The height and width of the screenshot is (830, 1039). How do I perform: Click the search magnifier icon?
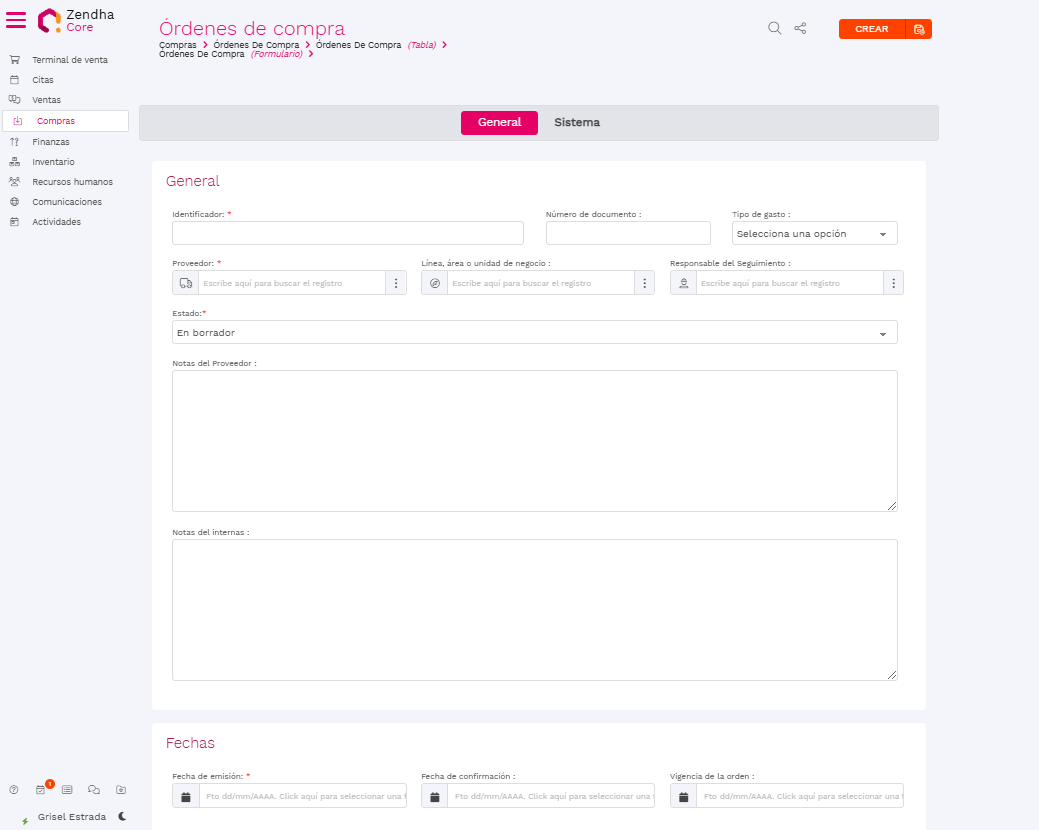[774, 28]
